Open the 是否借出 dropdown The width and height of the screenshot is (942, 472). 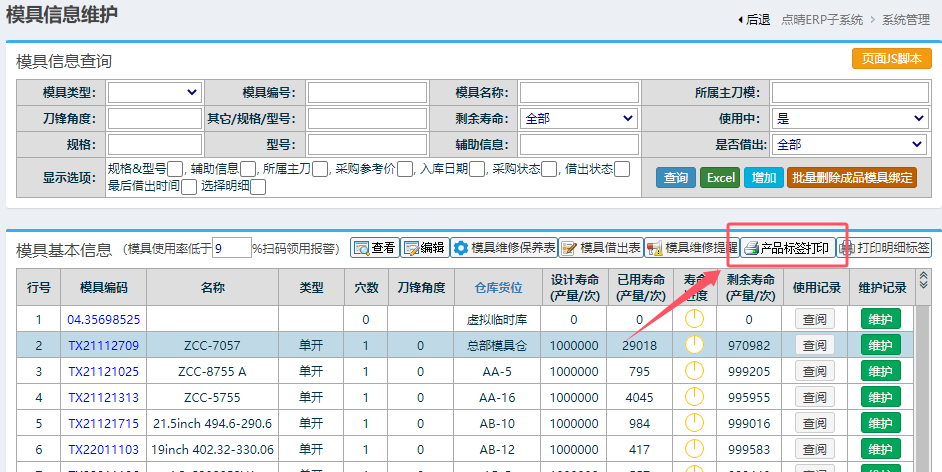851,144
